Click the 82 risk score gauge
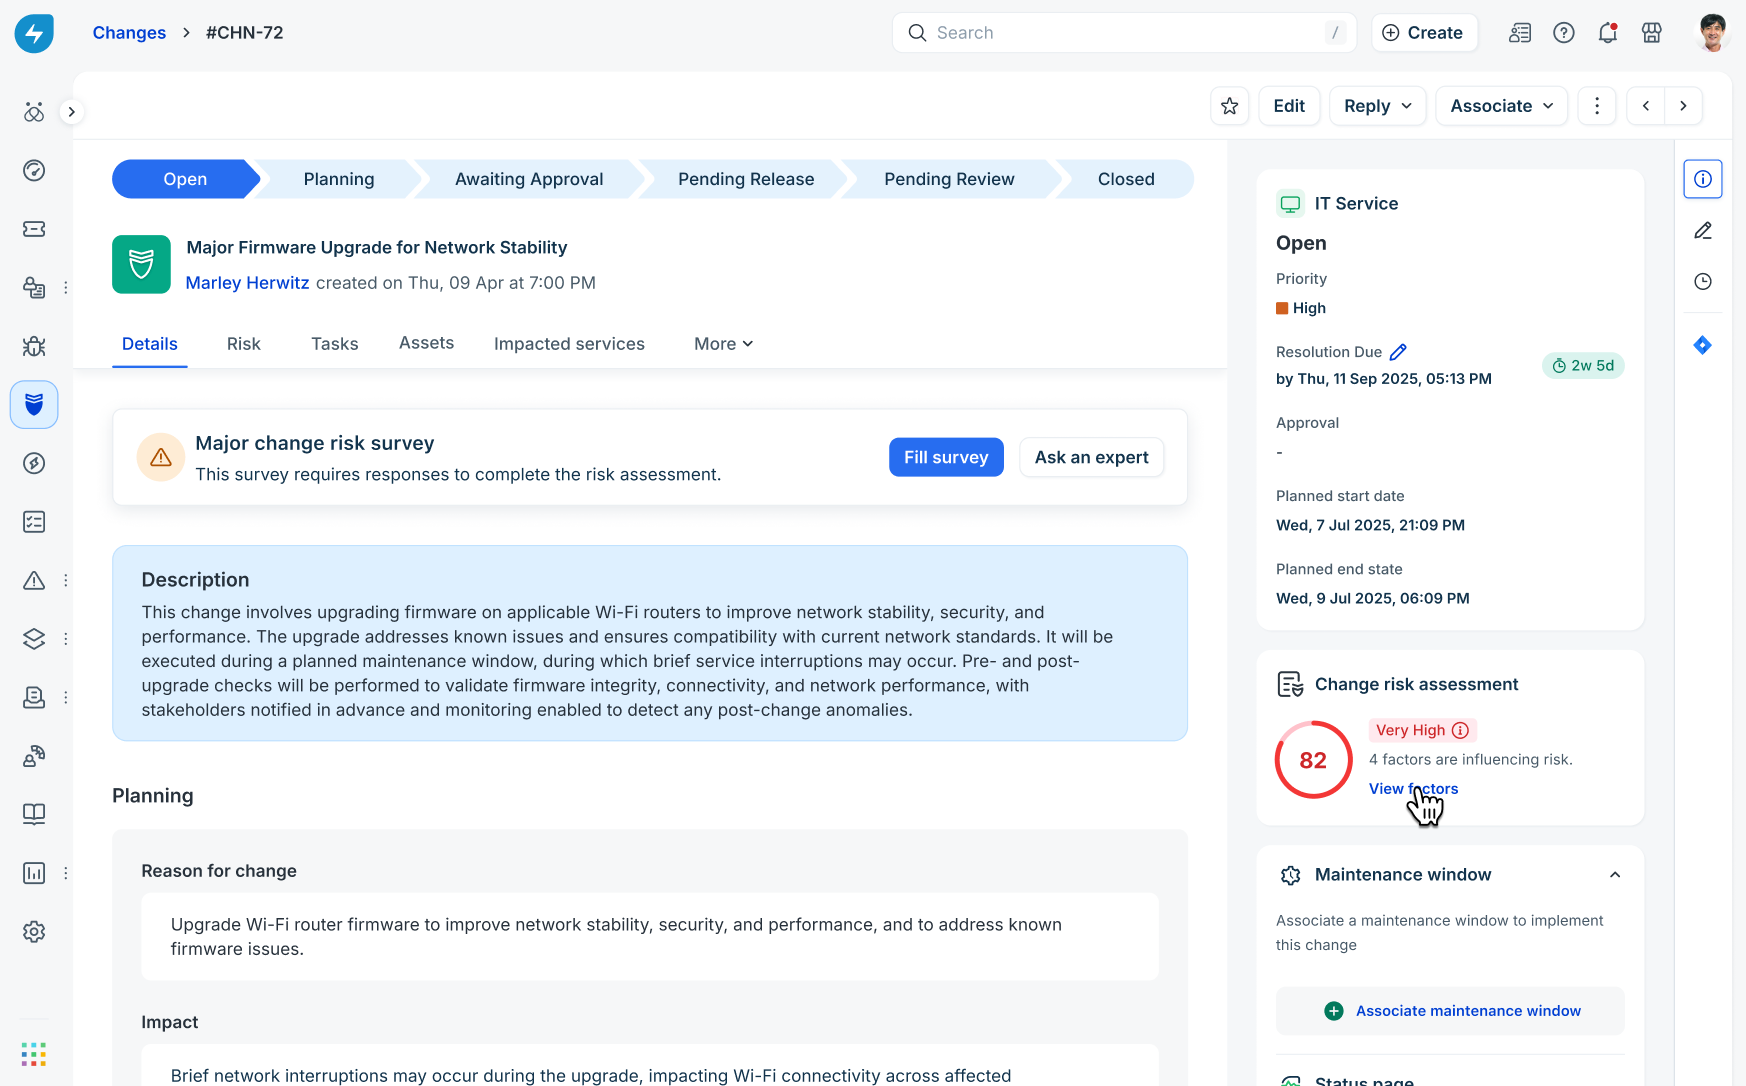 (1313, 760)
